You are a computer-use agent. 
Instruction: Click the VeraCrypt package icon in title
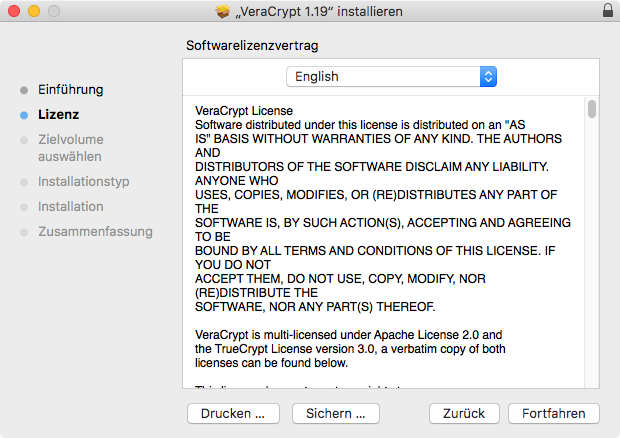pyautogui.click(x=222, y=11)
